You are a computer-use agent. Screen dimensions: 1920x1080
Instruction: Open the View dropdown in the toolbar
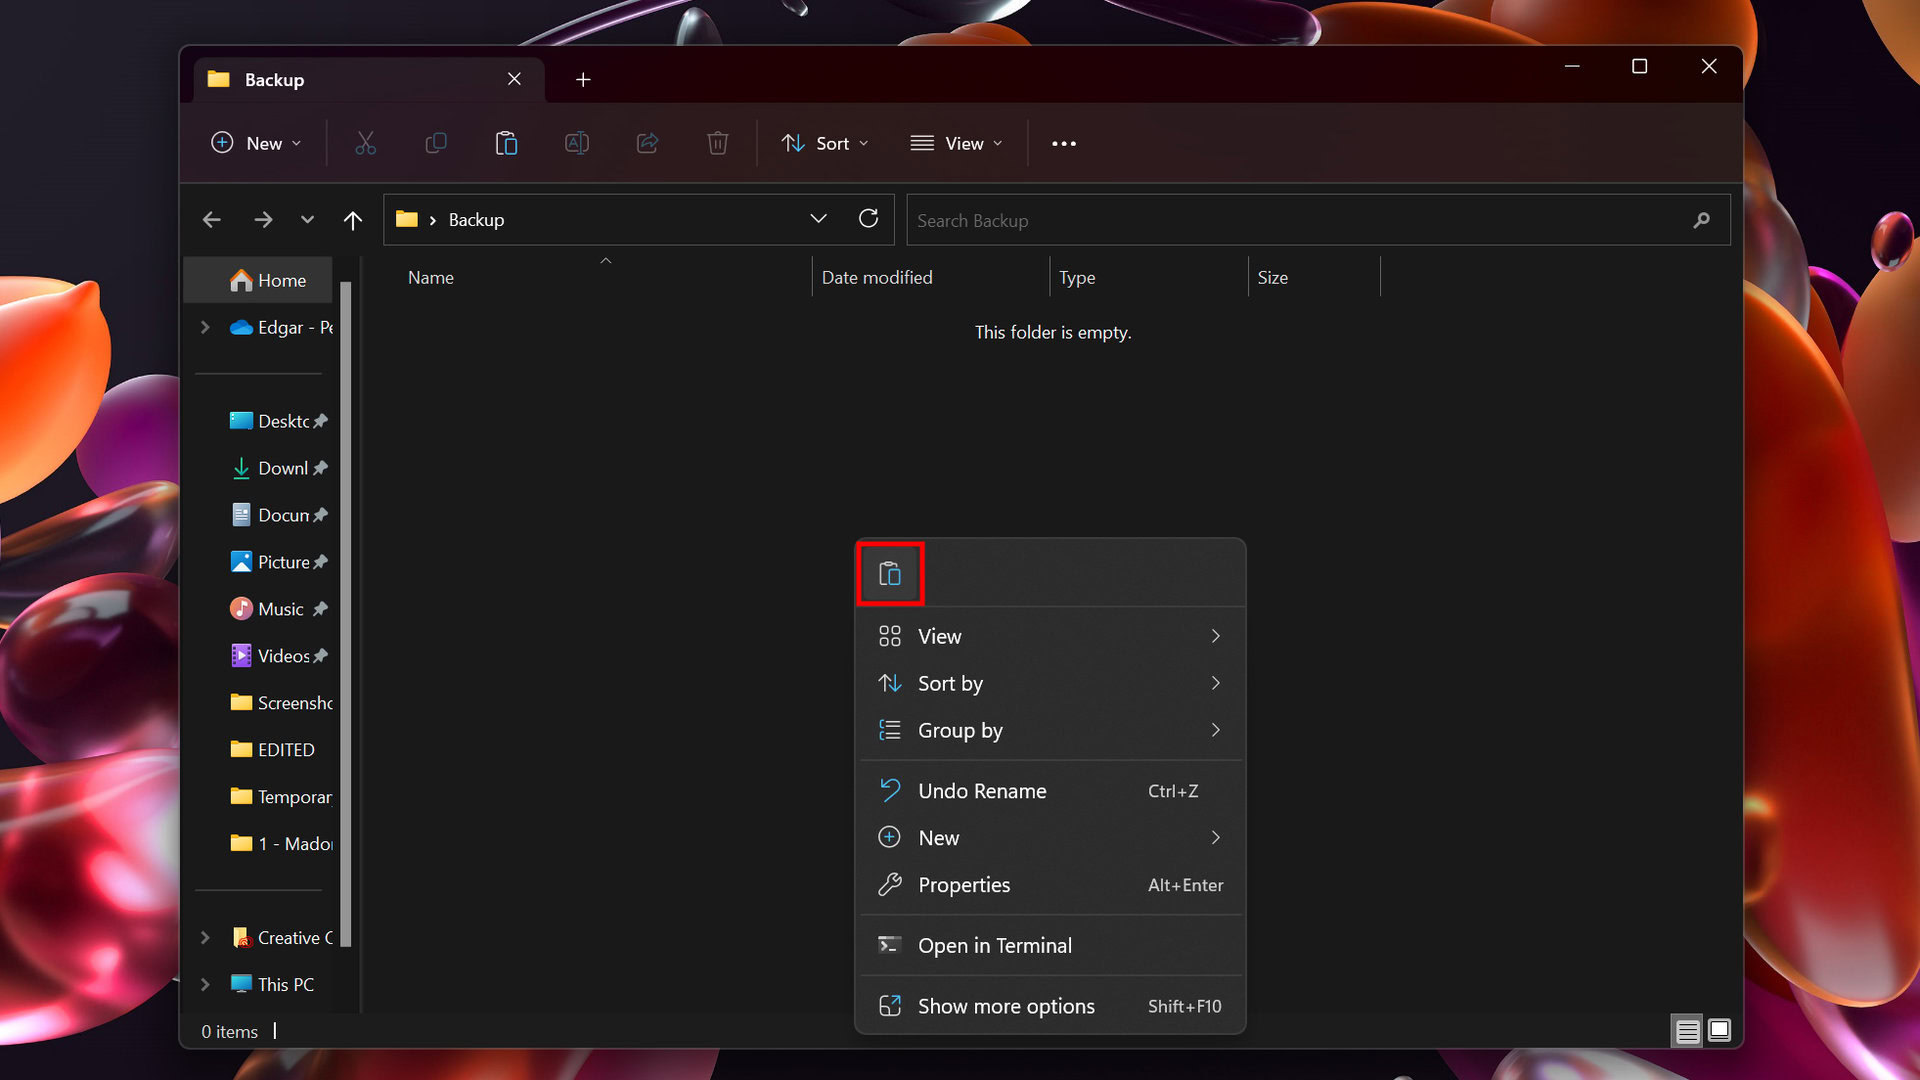pyautogui.click(x=956, y=144)
